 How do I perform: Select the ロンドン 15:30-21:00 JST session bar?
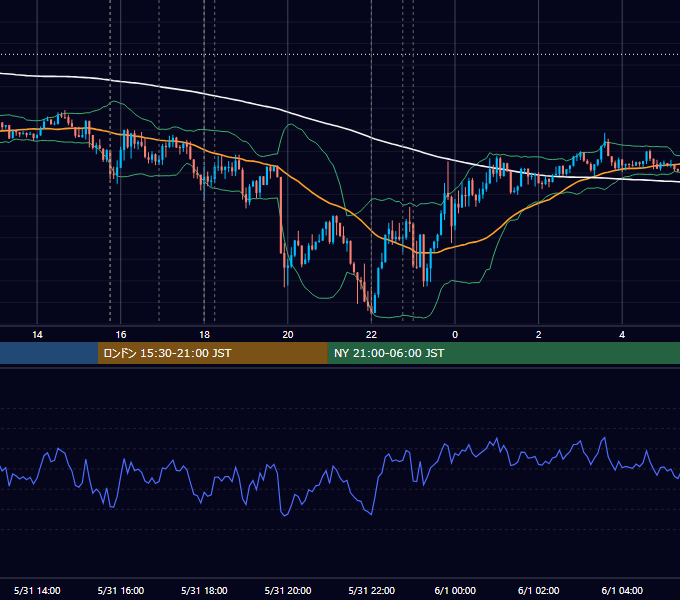tap(212, 353)
